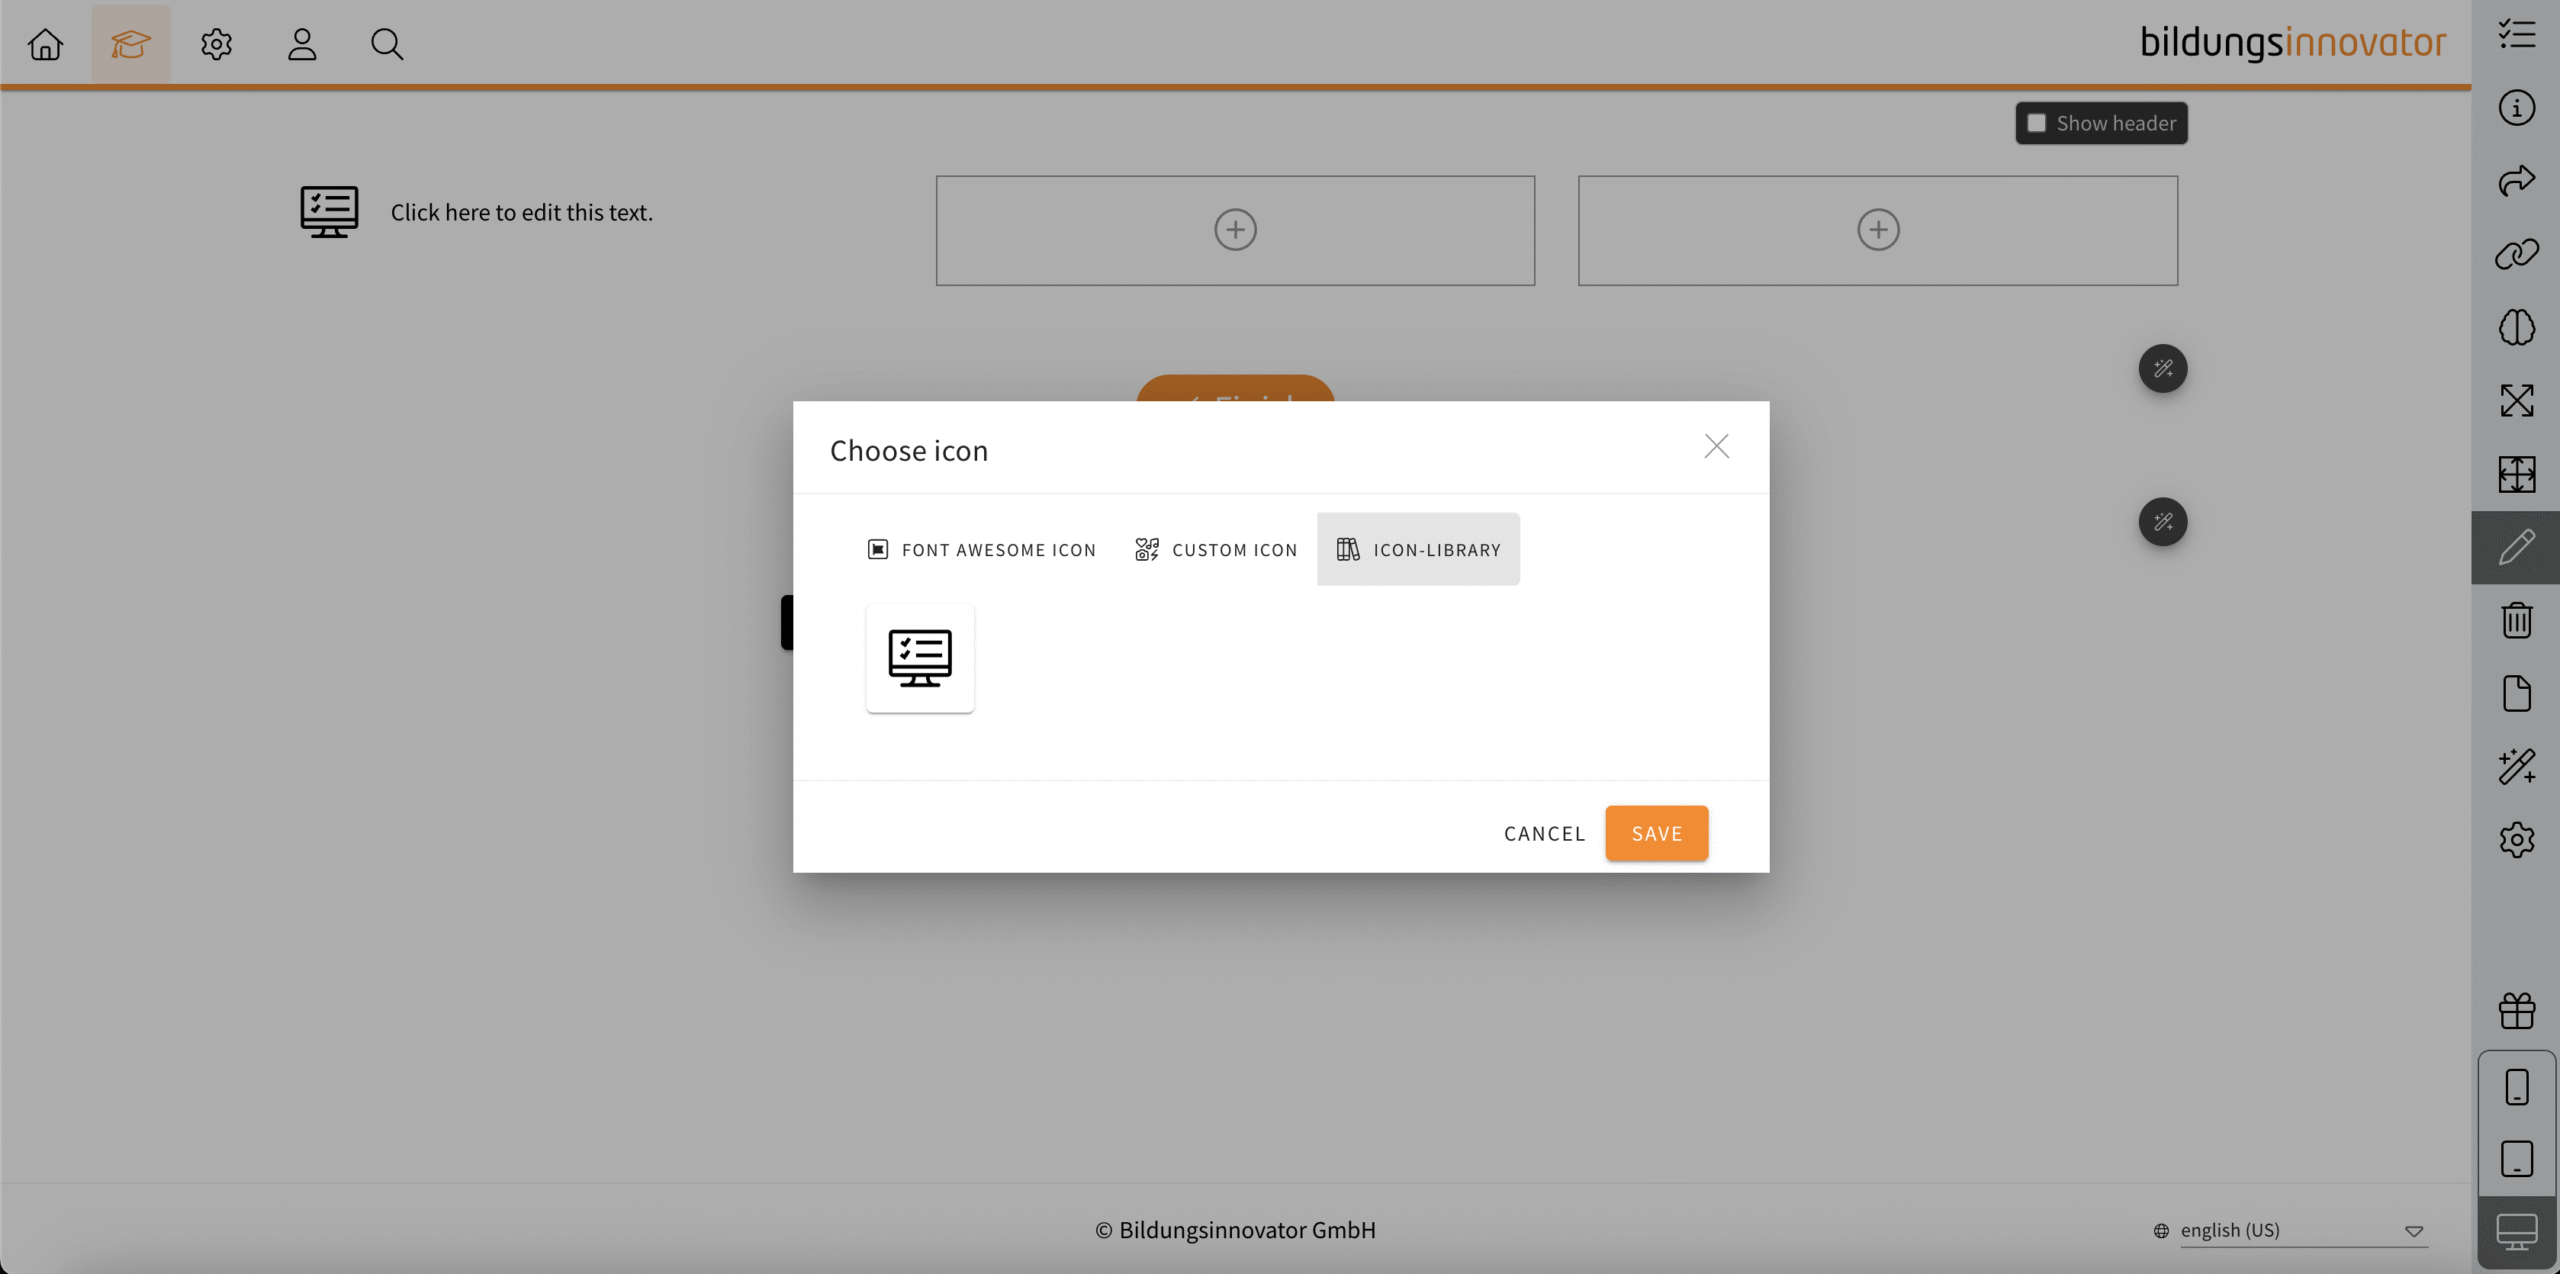The width and height of the screenshot is (2560, 1274).
Task: Switch to tablet preview mode
Action: 2516,1159
